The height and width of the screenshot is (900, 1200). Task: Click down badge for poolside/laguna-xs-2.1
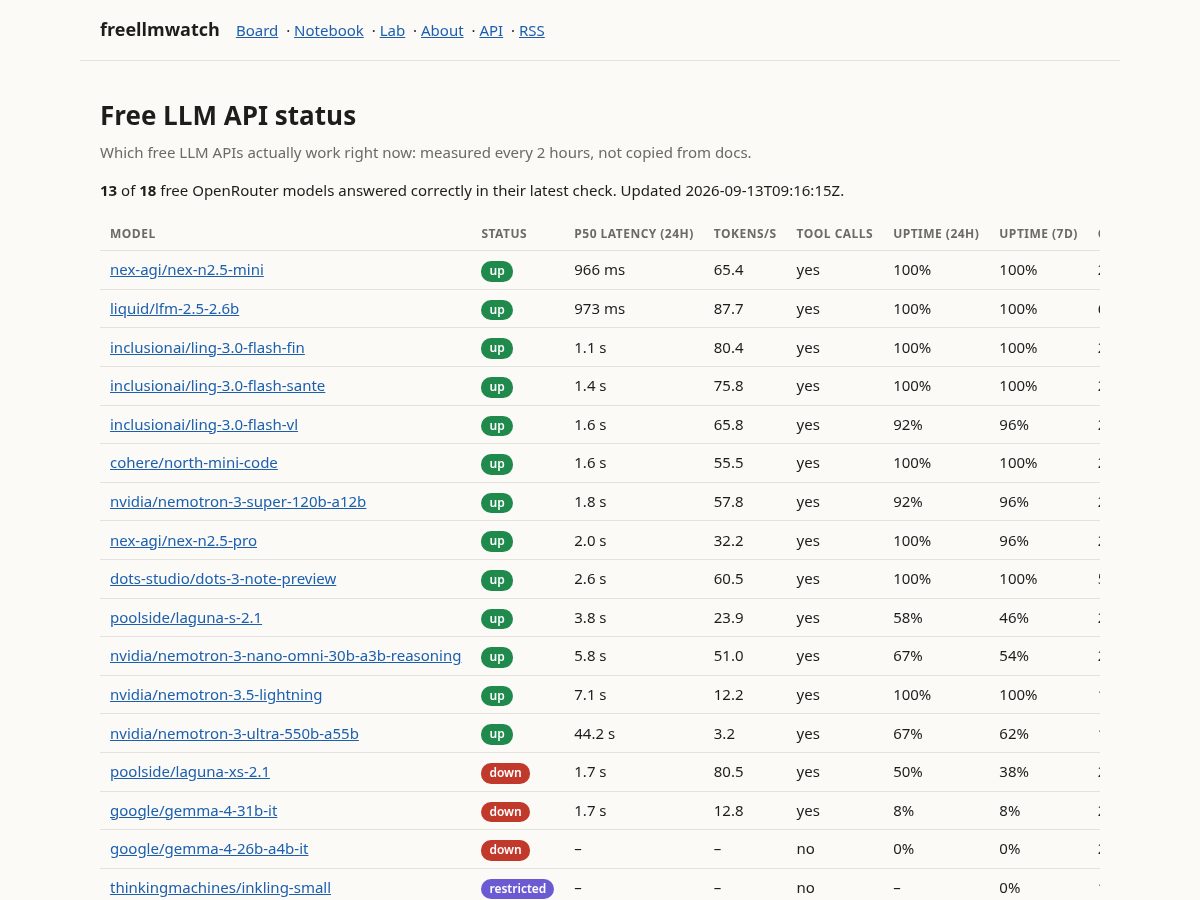click(x=505, y=773)
